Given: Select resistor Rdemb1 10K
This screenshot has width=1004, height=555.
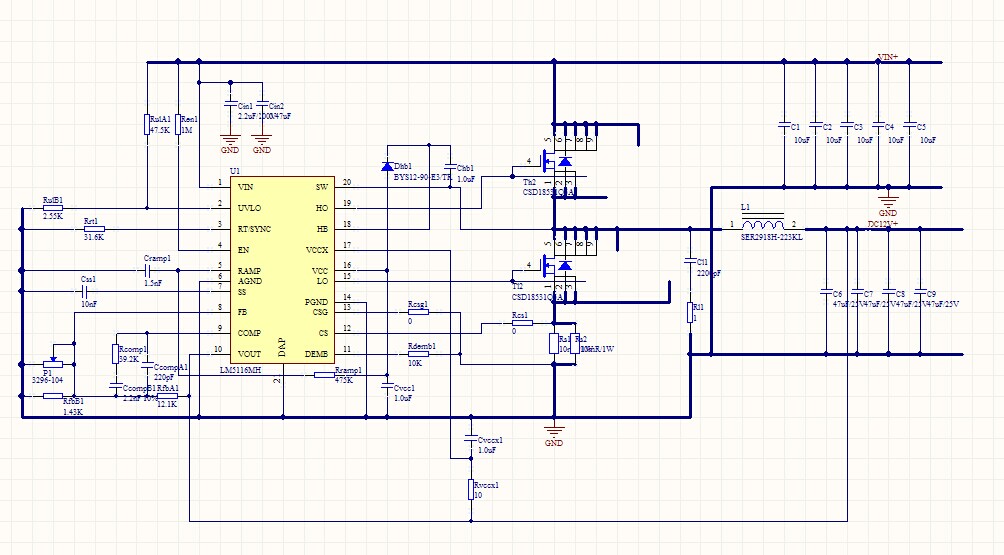Looking at the screenshot, I should coord(418,354).
